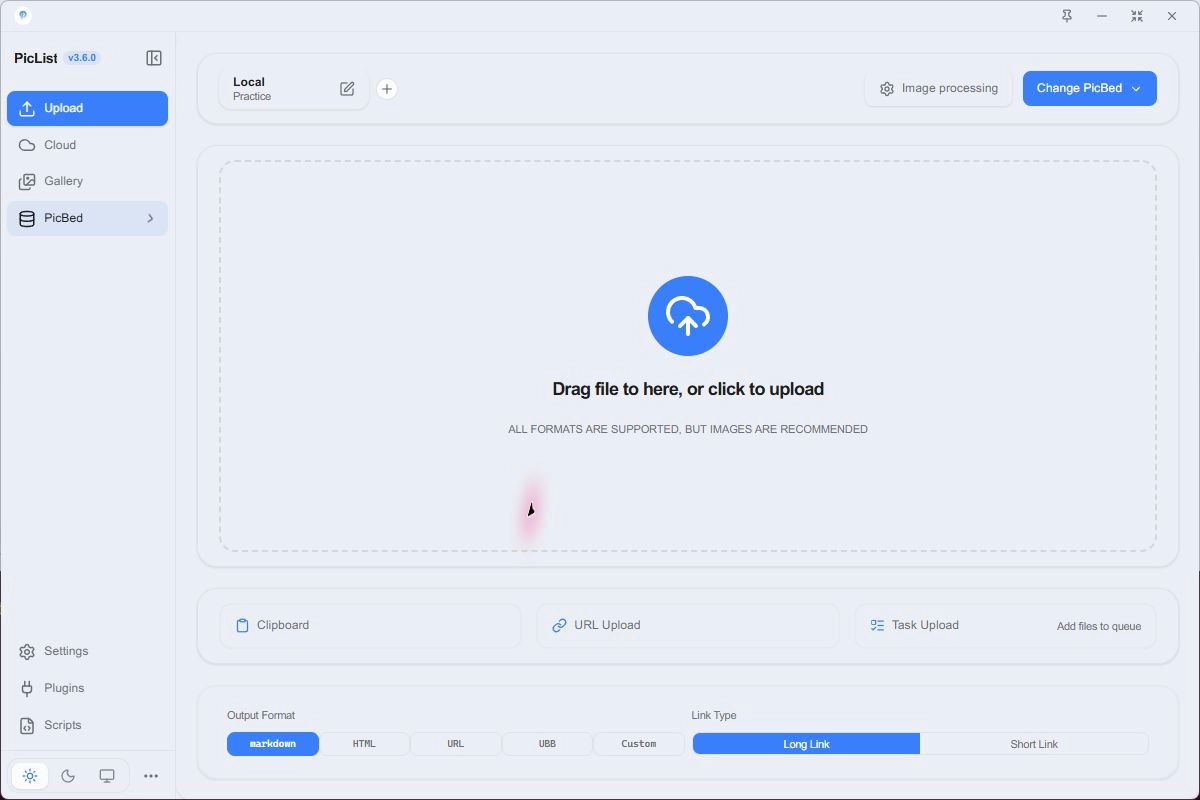Select the PicBed sidebar item
This screenshot has width=1200, height=800.
pyautogui.click(x=87, y=218)
